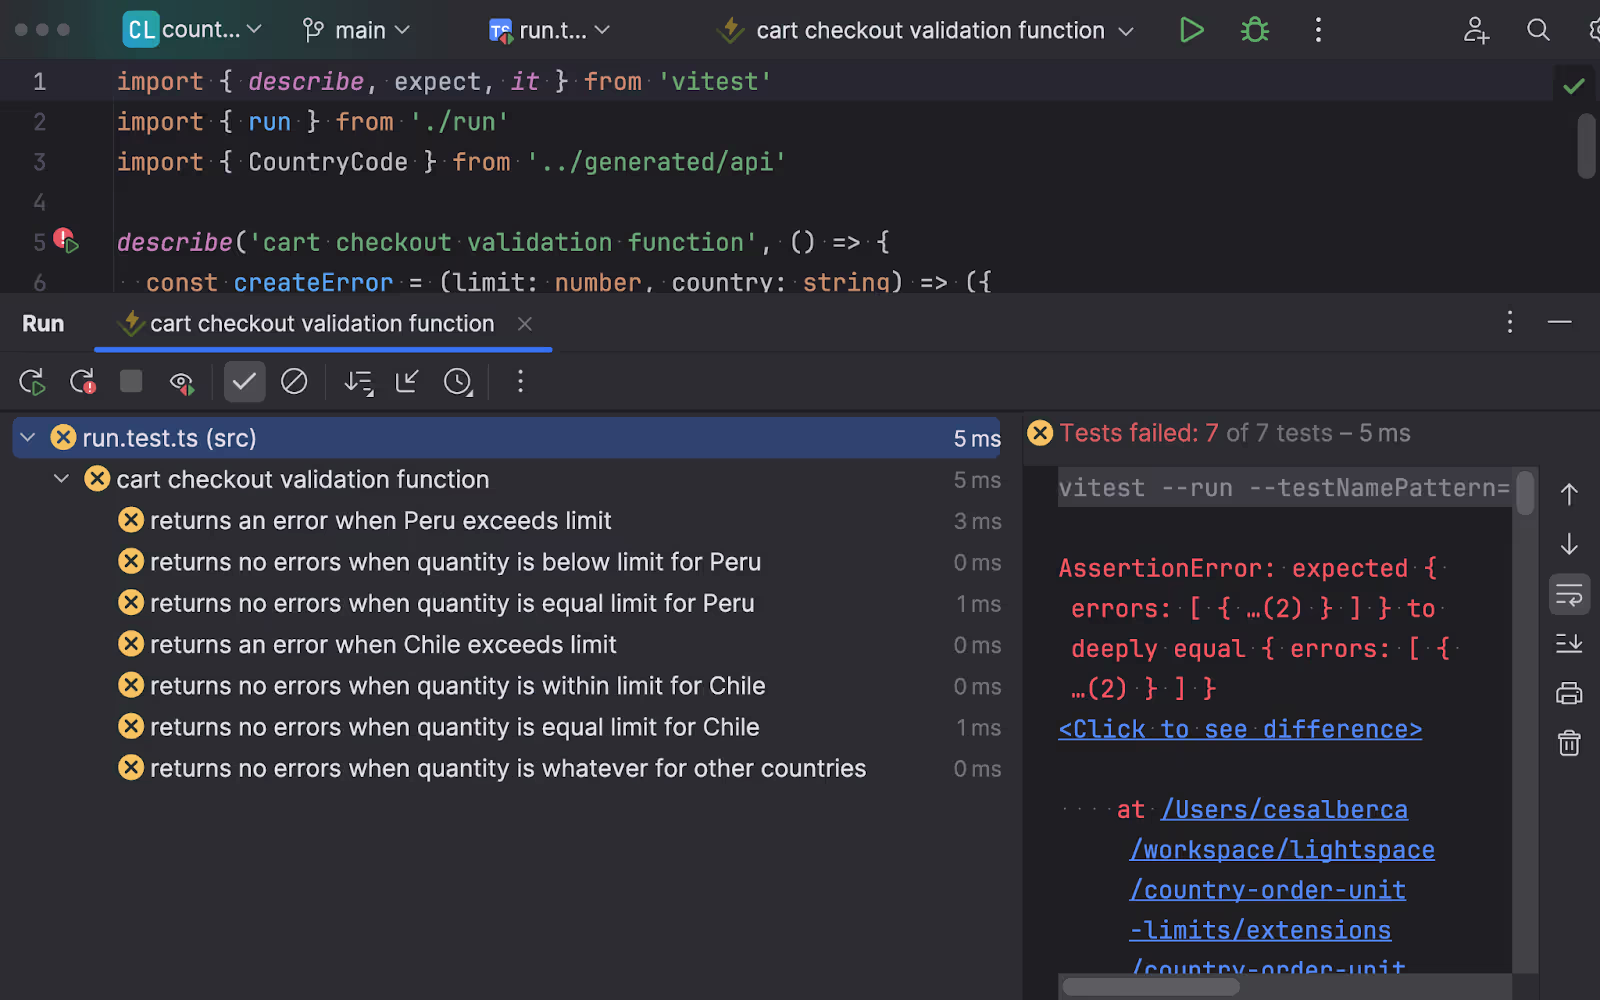This screenshot has height=1000, width=1600.
Task: Click the 'Click to see difference' link
Action: pyautogui.click(x=1240, y=729)
